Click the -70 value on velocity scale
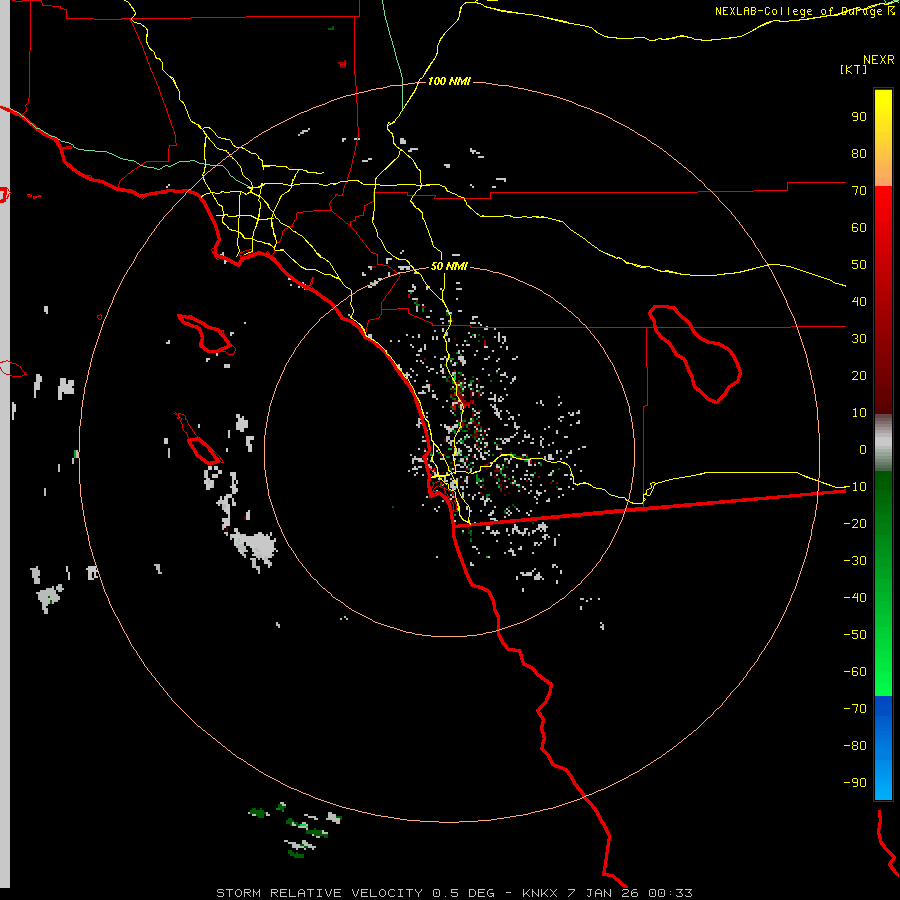Viewport: 900px width, 900px height. 855,709
